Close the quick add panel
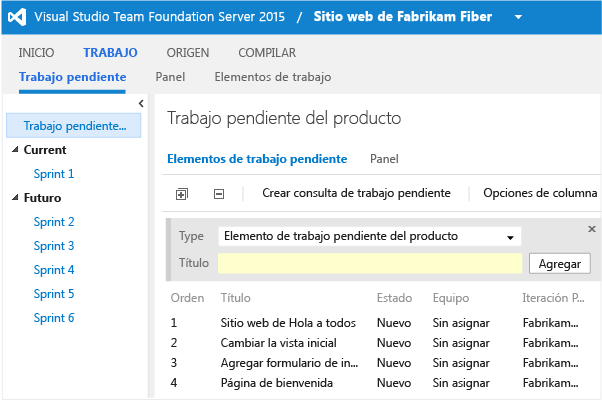Image resolution: width=602 pixels, height=401 pixels. pyautogui.click(x=592, y=229)
